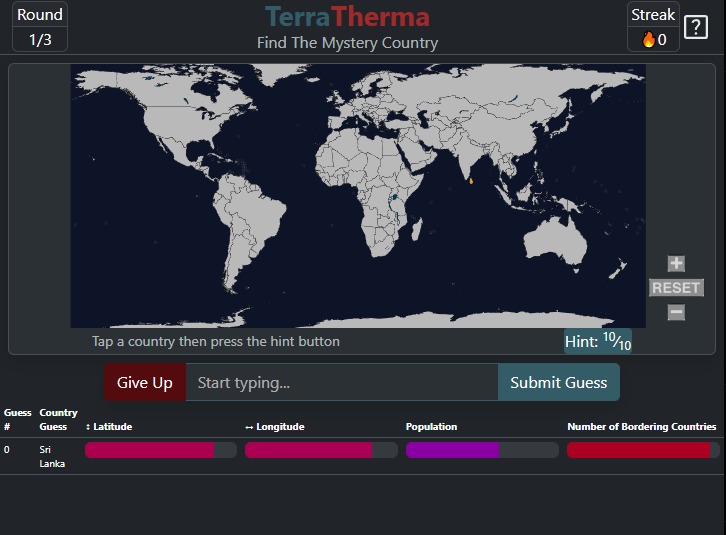This screenshot has width=726, height=535.
Task: Click the Round 1/3 indicator
Action: pyautogui.click(x=40, y=27)
